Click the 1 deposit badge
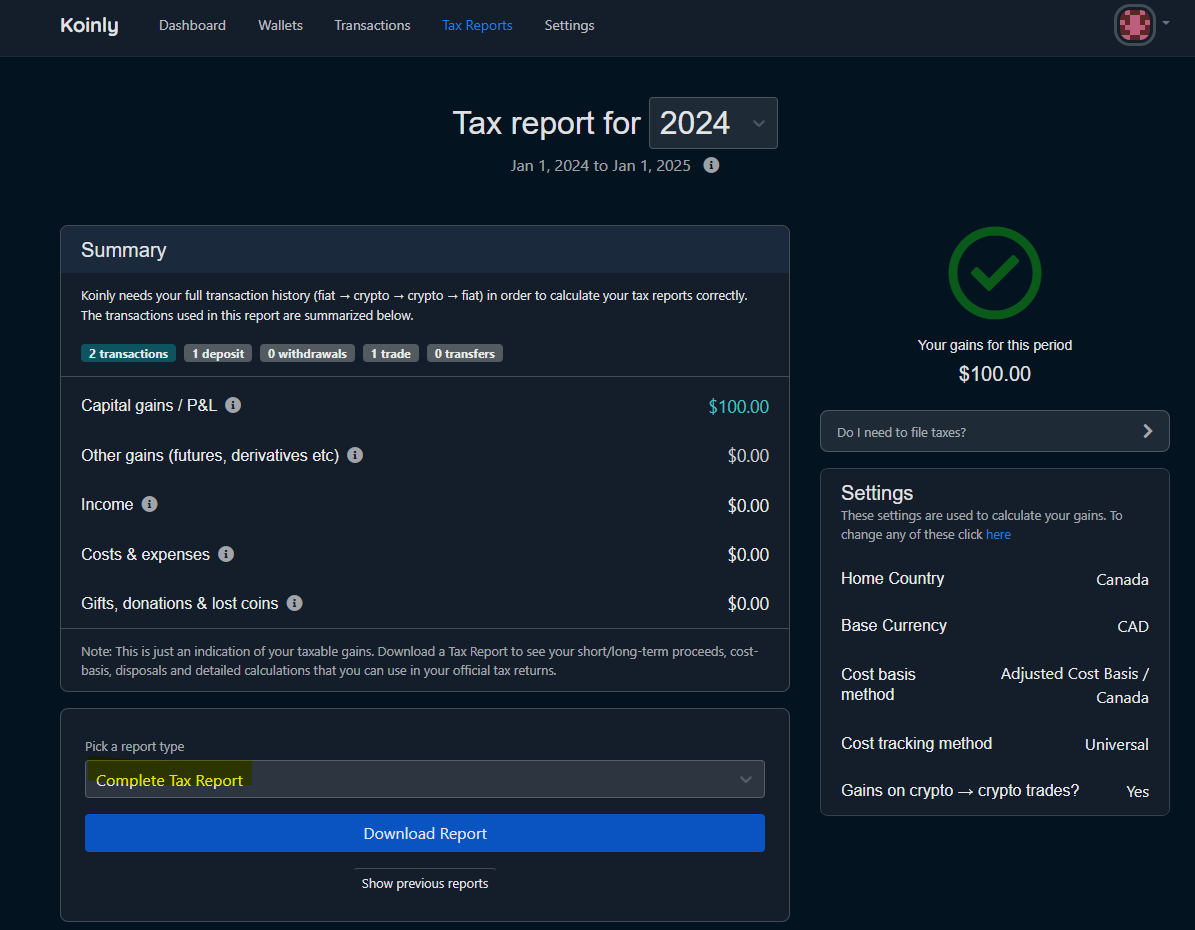The image size is (1195, 930). pos(218,354)
